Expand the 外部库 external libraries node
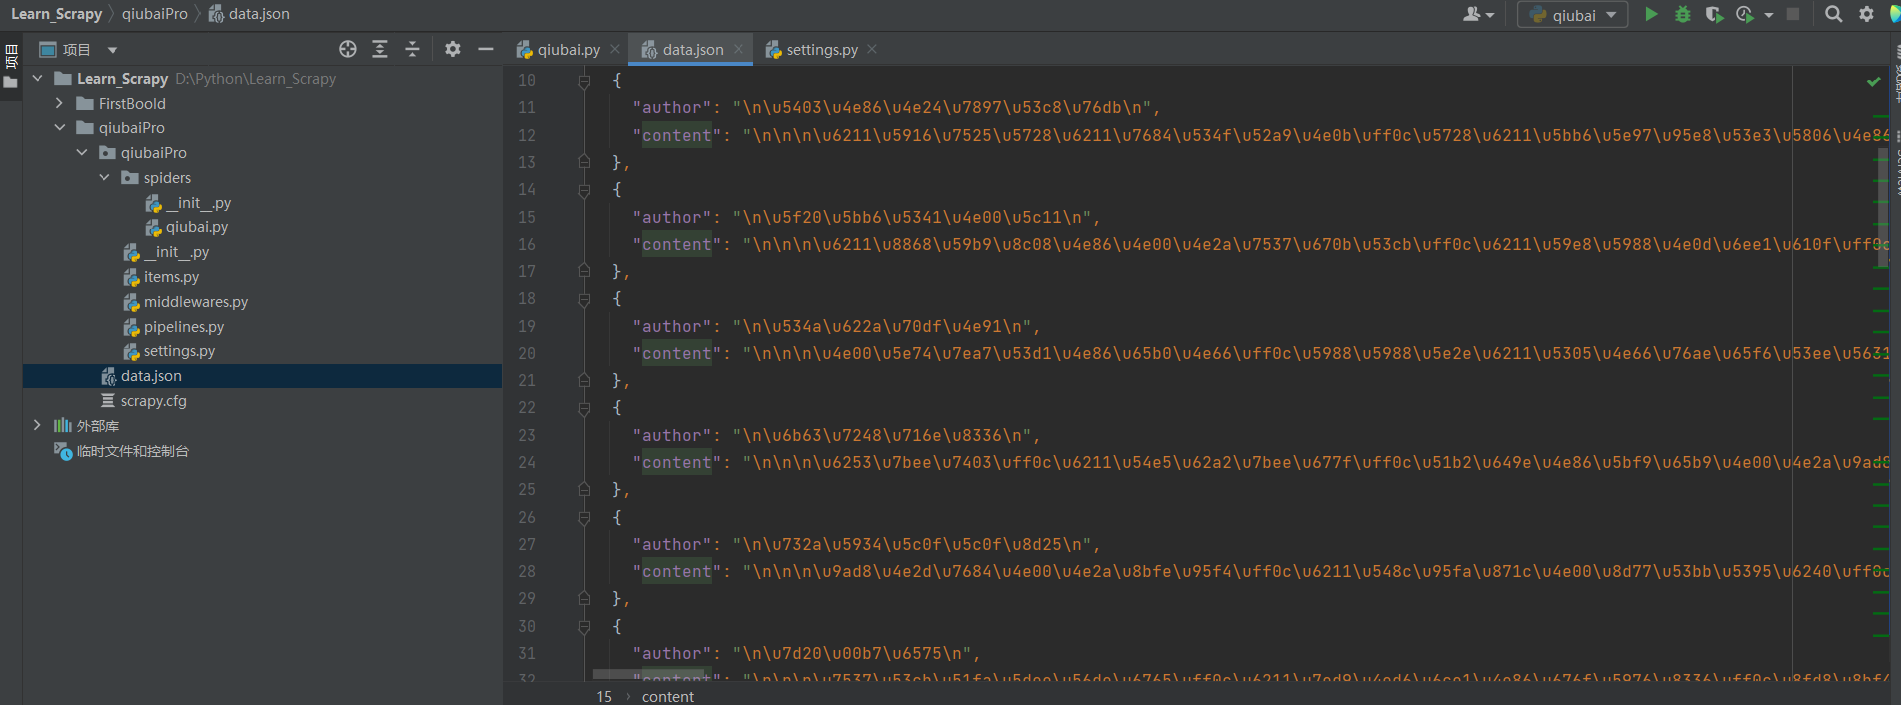 38,425
